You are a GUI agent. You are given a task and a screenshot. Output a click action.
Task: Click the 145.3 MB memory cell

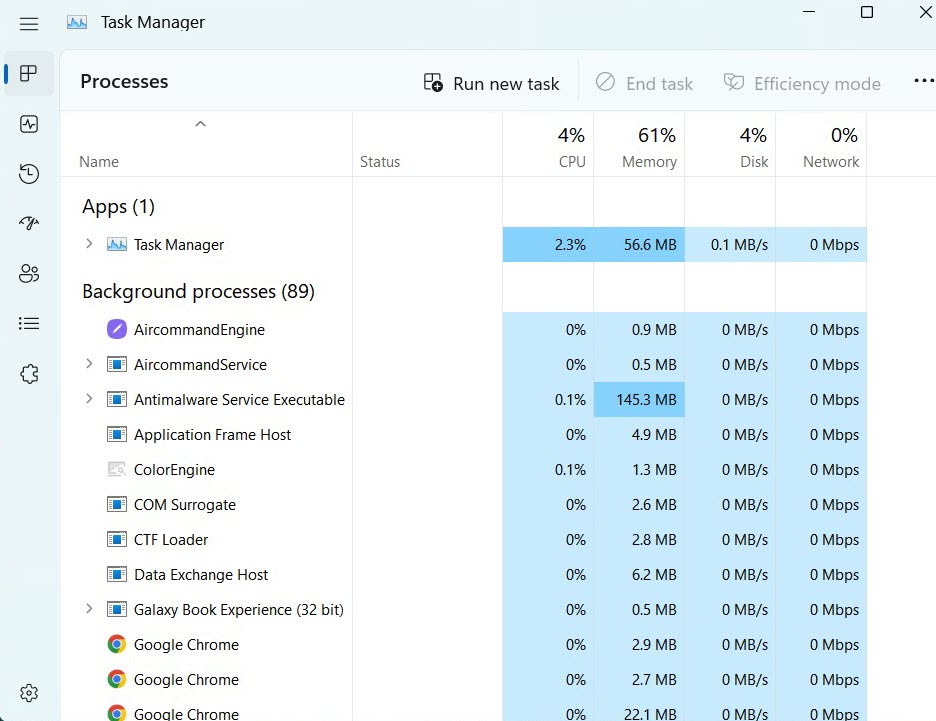(x=639, y=399)
